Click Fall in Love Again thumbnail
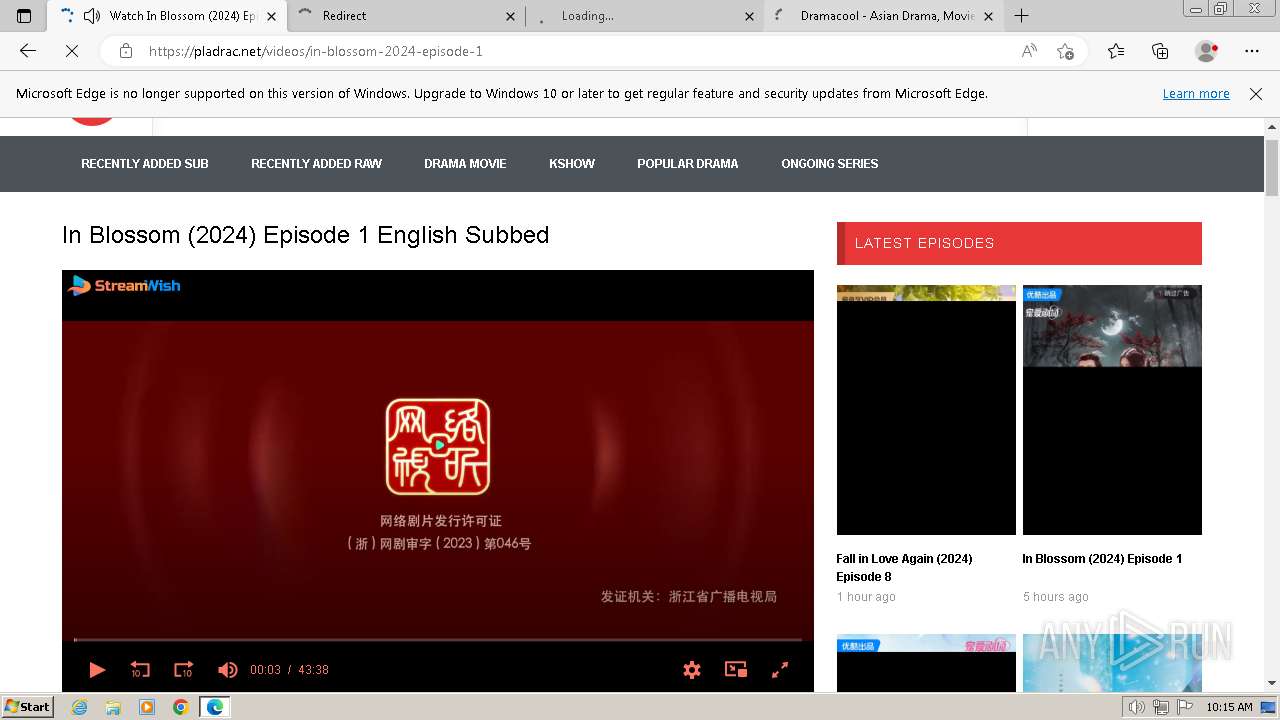 [x=926, y=410]
